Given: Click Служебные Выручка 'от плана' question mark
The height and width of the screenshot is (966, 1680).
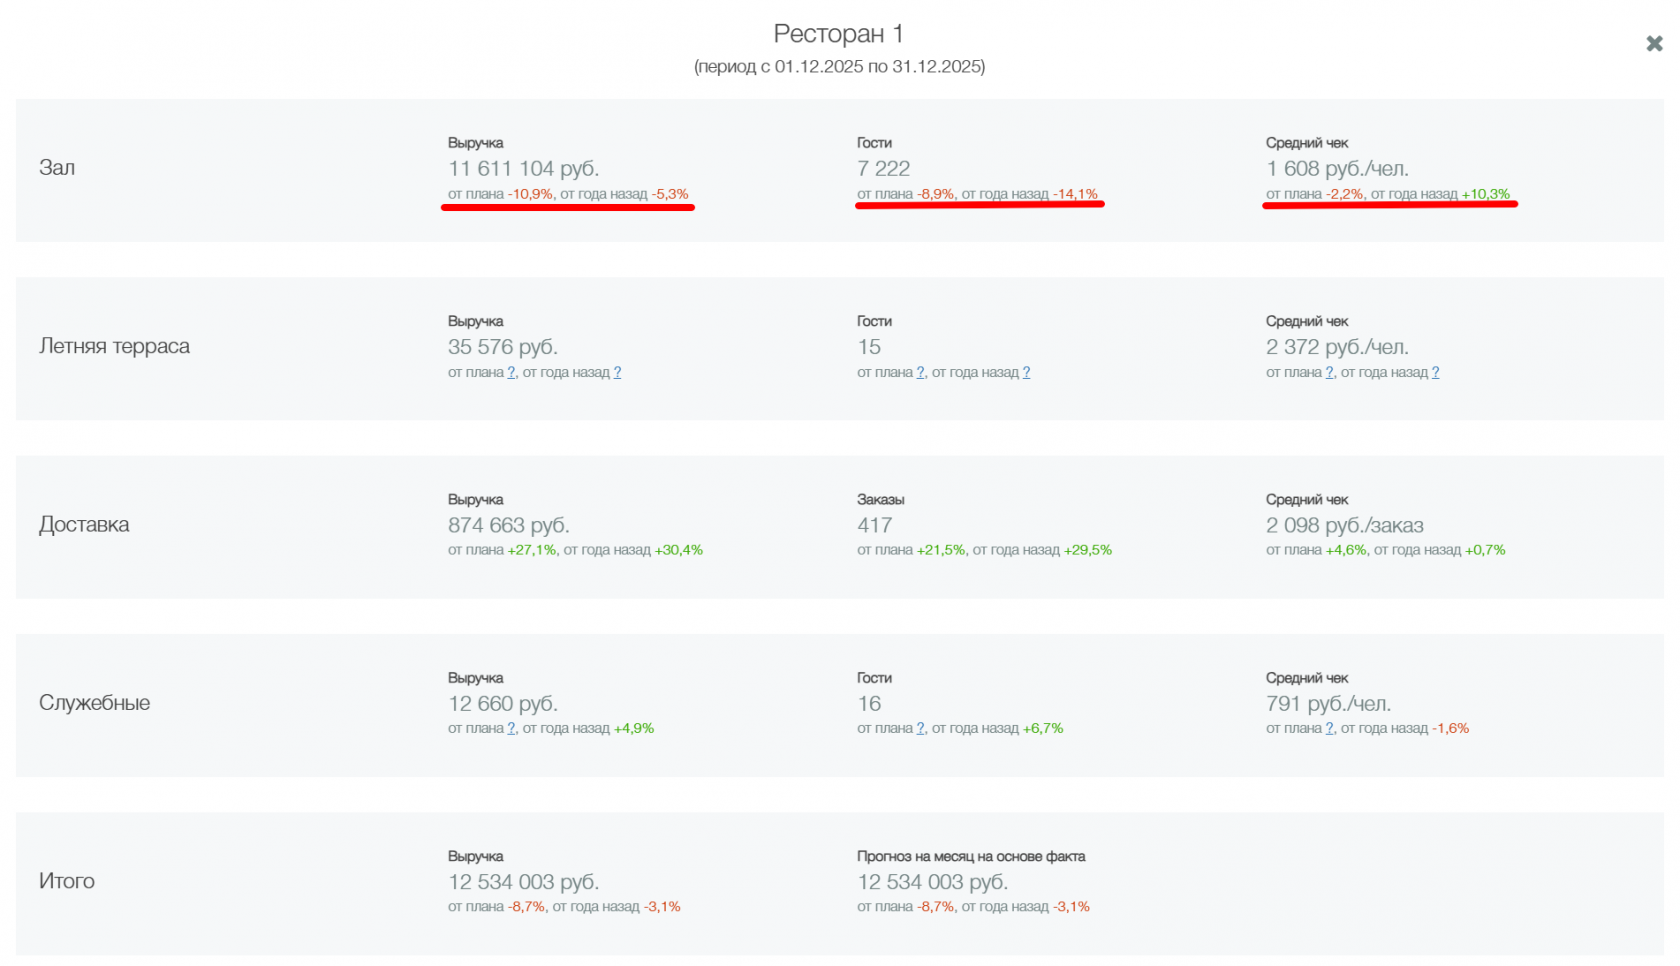Looking at the screenshot, I should (x=512, y=729).
